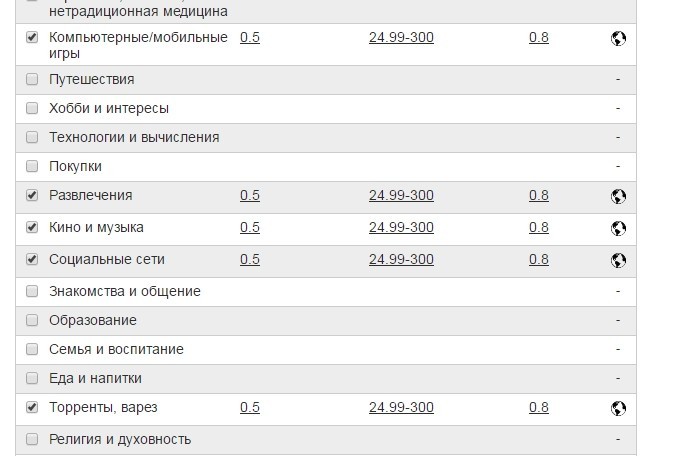Click globe icon in Кино и музыка row

coord(618,229)
